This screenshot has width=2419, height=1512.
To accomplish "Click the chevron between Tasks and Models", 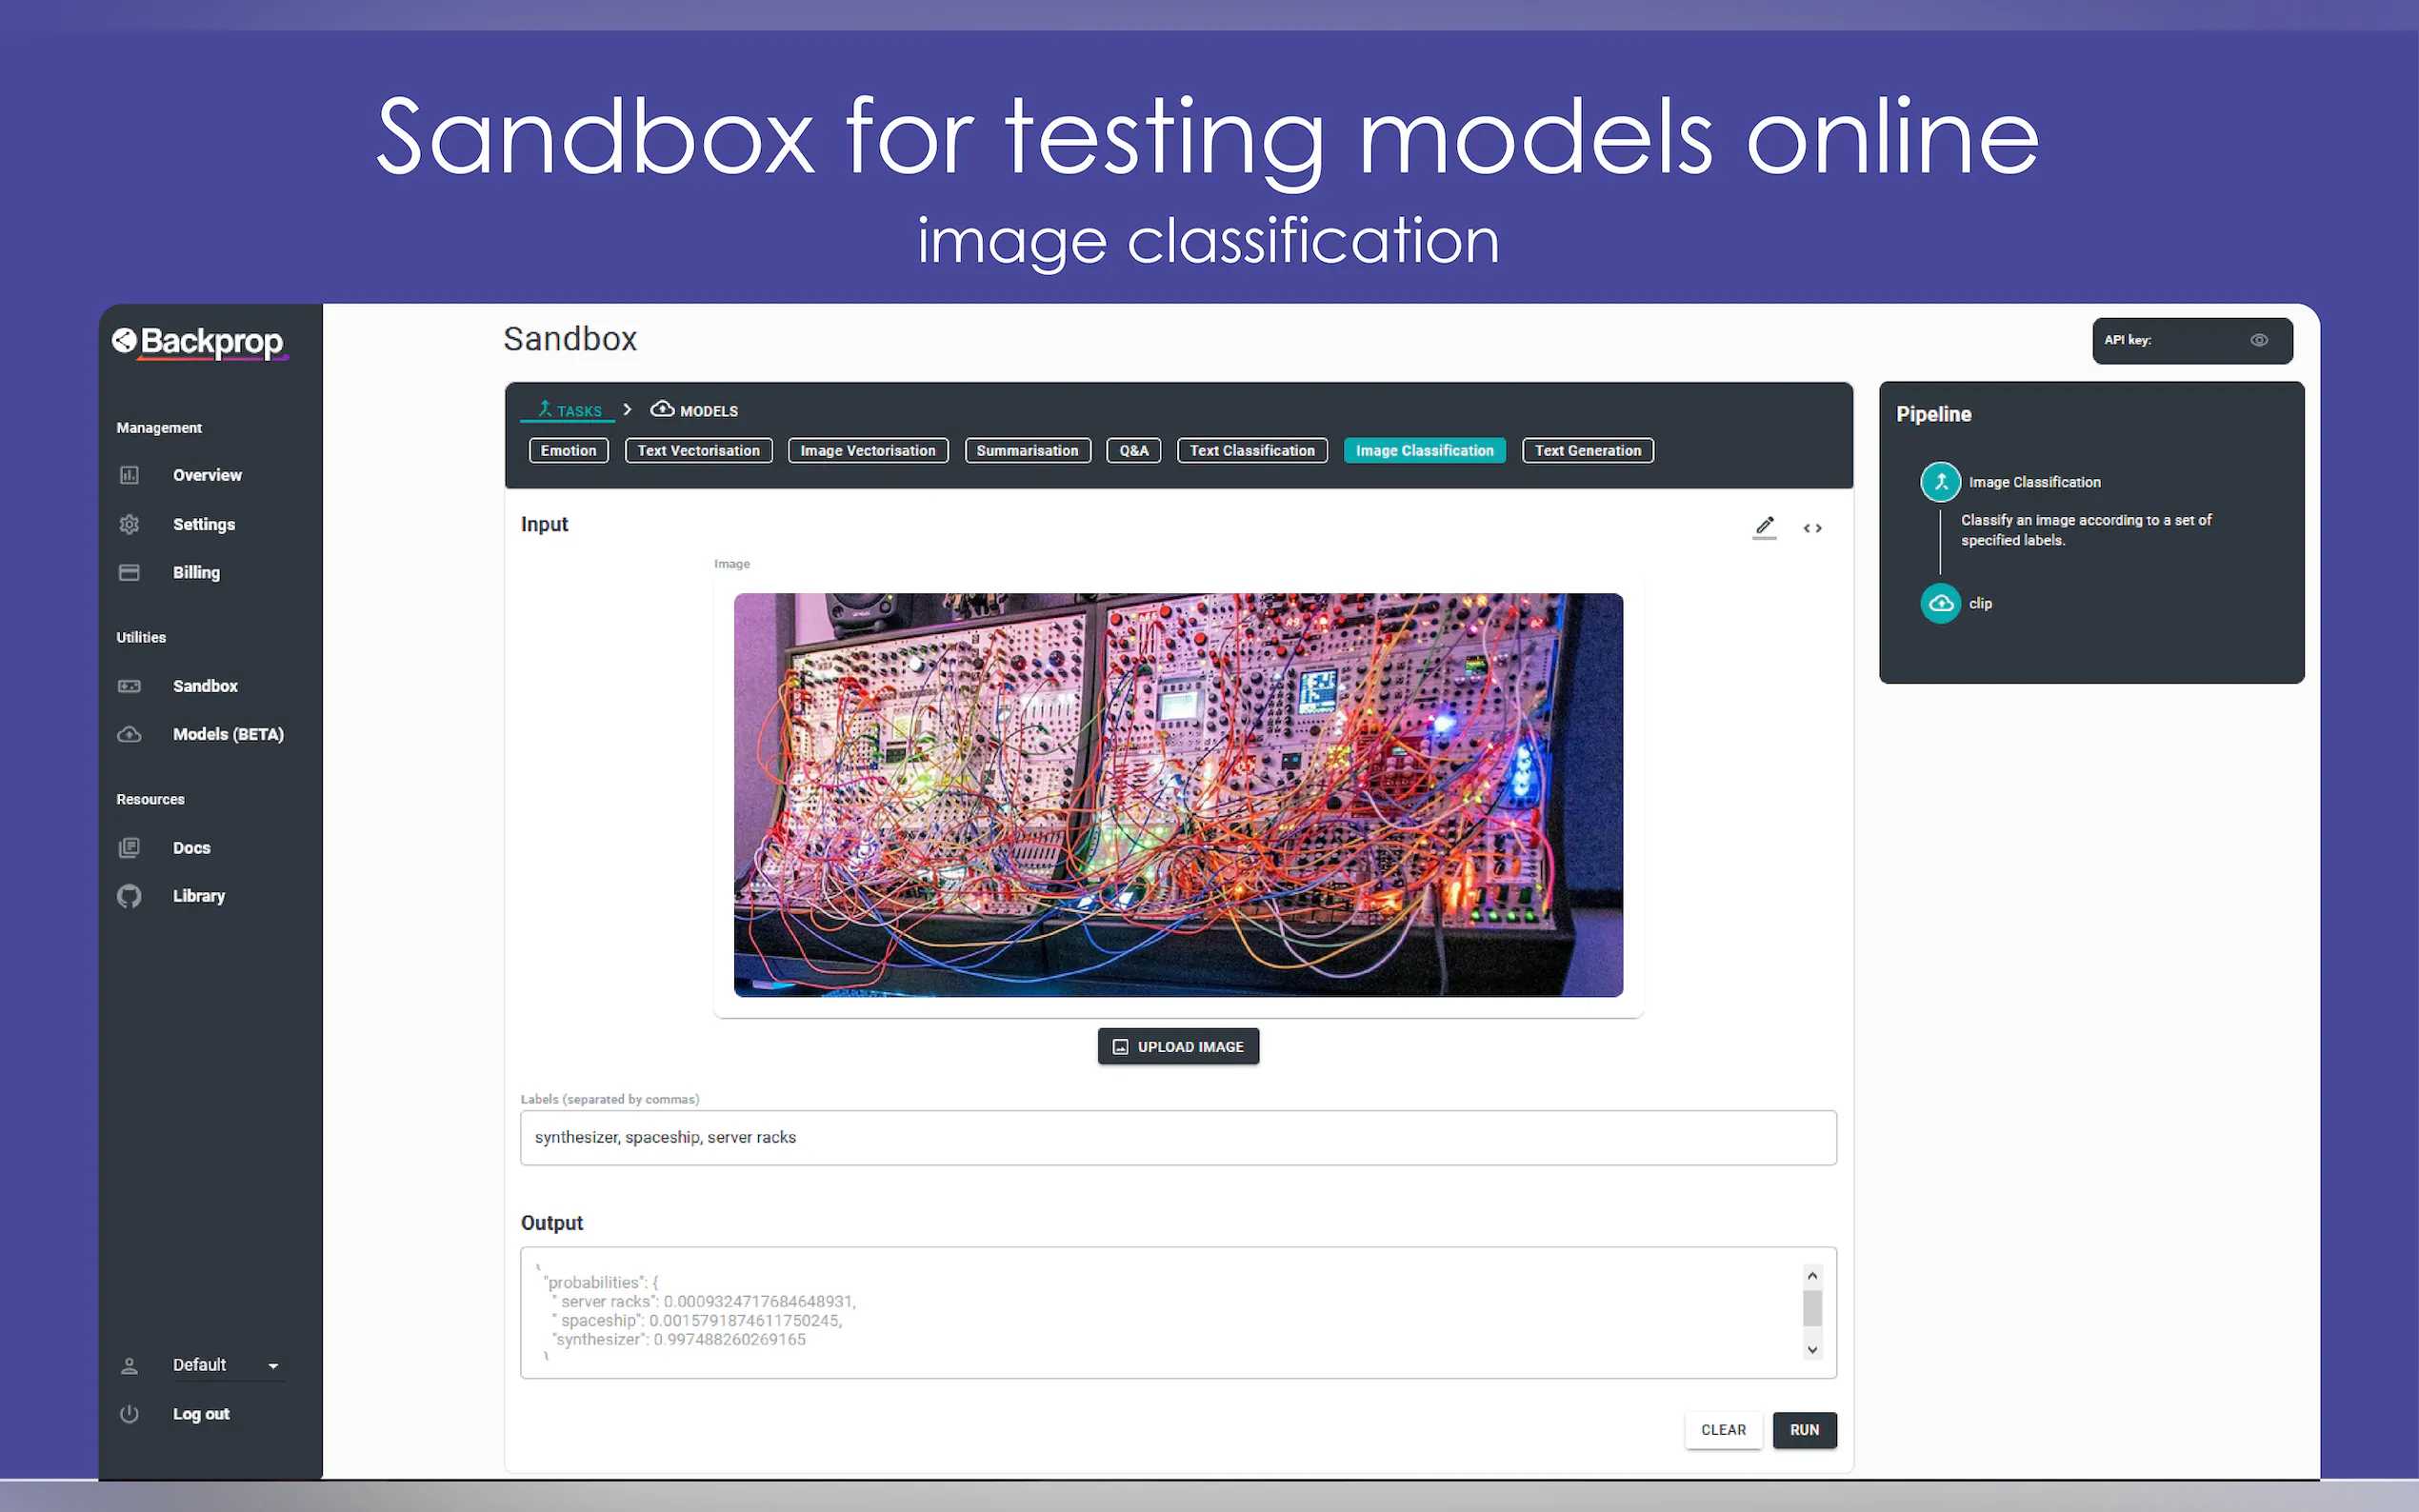I will 627,410.
